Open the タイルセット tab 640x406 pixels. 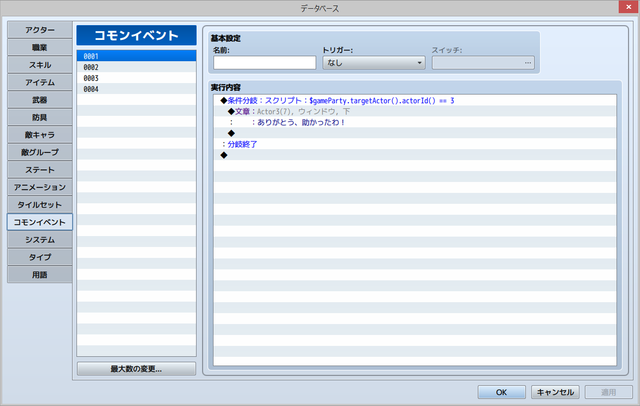pyautogui.click(x=40, y=205)
